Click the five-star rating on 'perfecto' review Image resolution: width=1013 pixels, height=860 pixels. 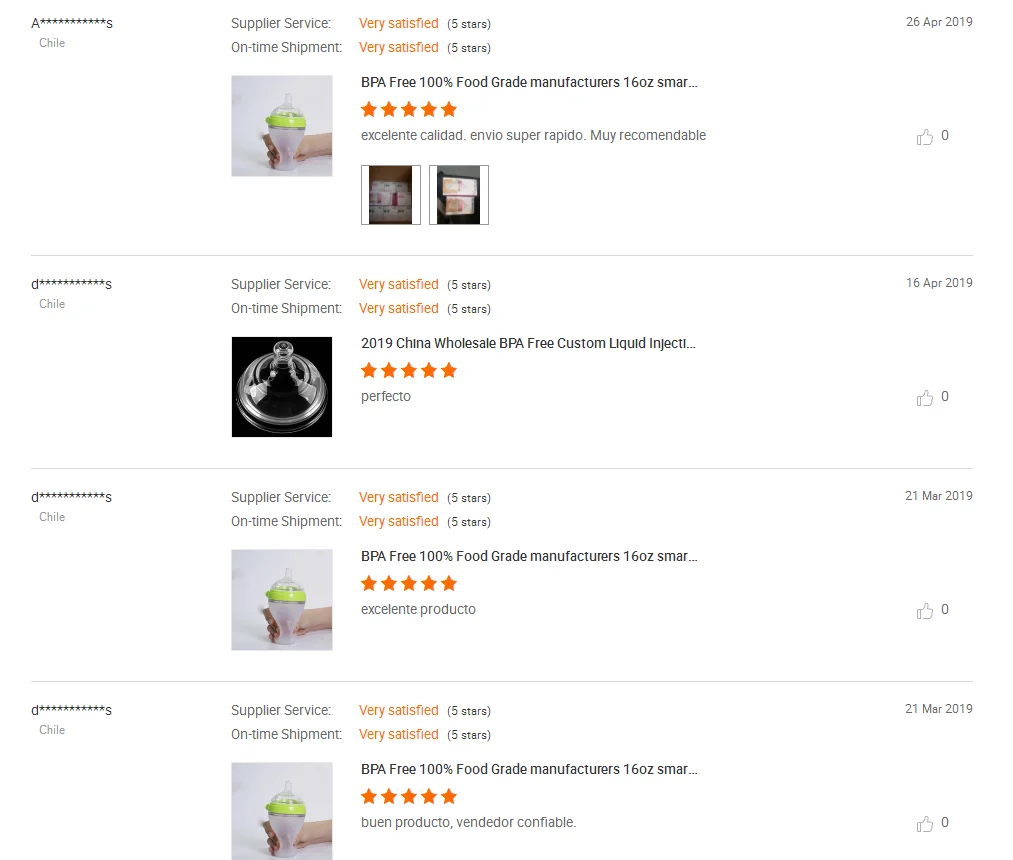[x=408, y=370]
